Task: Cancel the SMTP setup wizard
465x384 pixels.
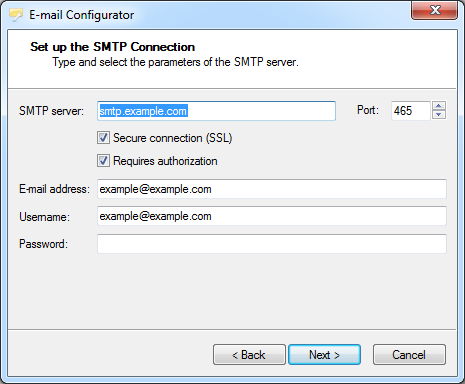Action: (409, 355)
